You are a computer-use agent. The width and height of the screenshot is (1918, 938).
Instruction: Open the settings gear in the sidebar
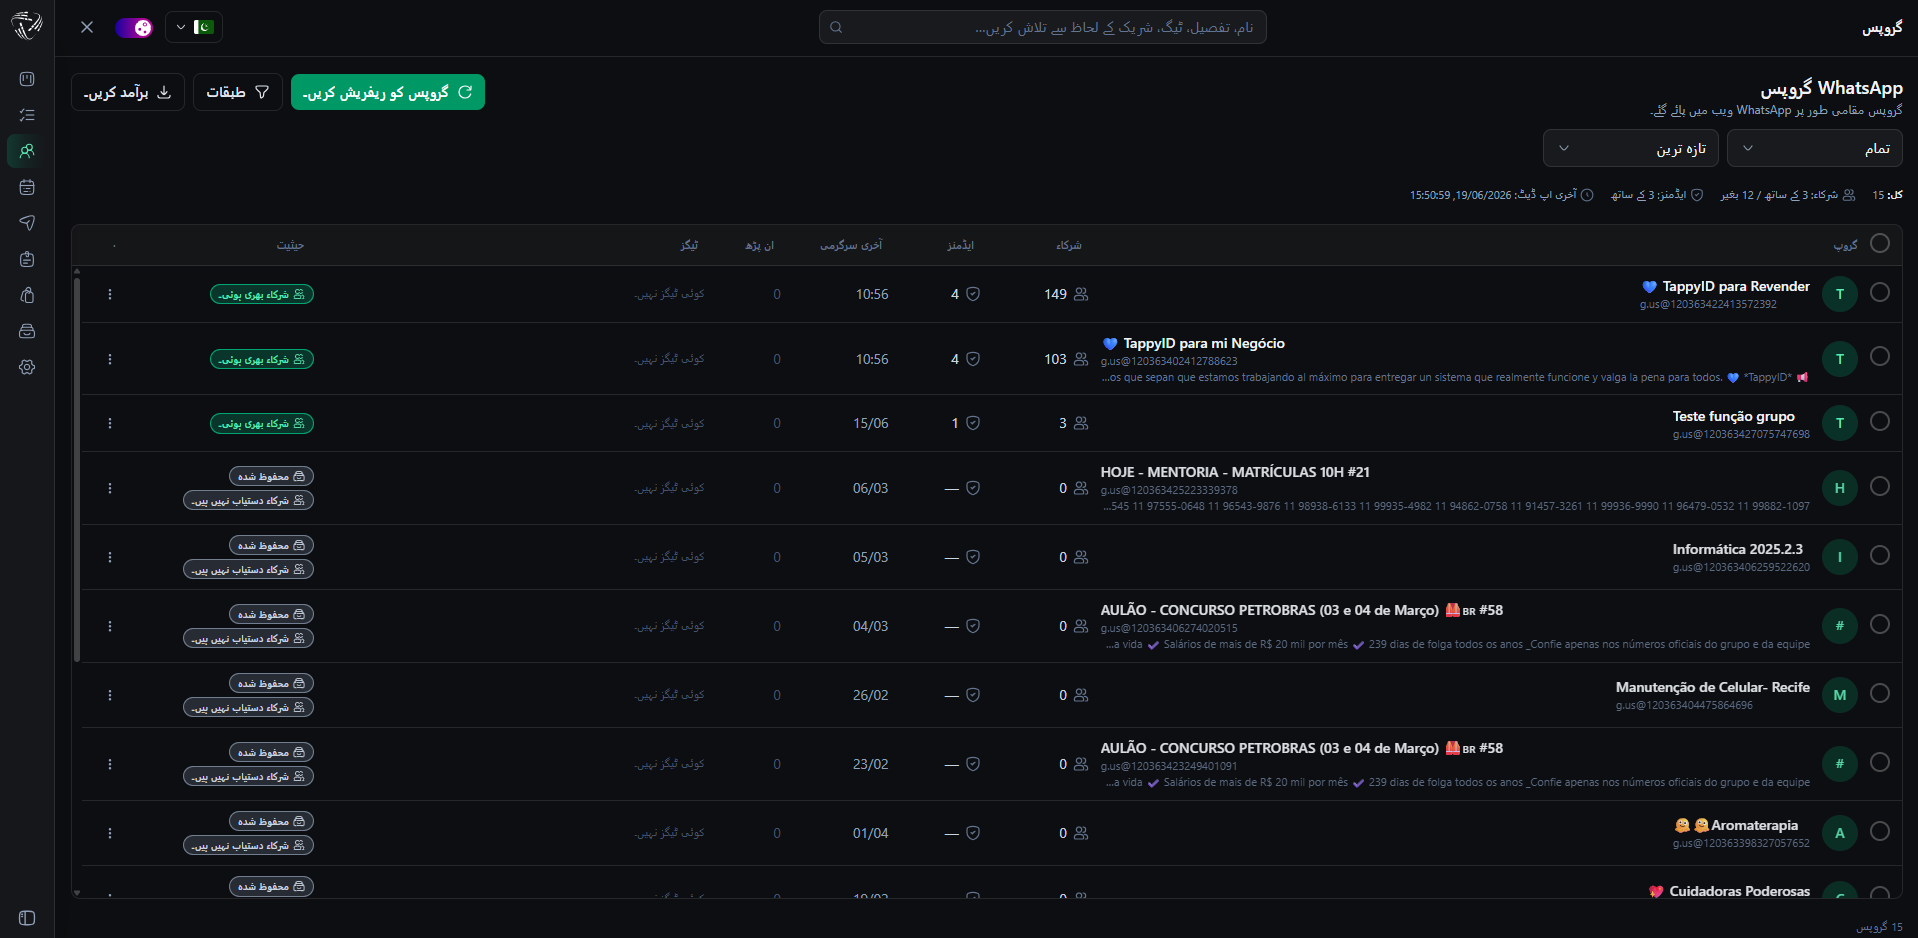coord(27,367)
